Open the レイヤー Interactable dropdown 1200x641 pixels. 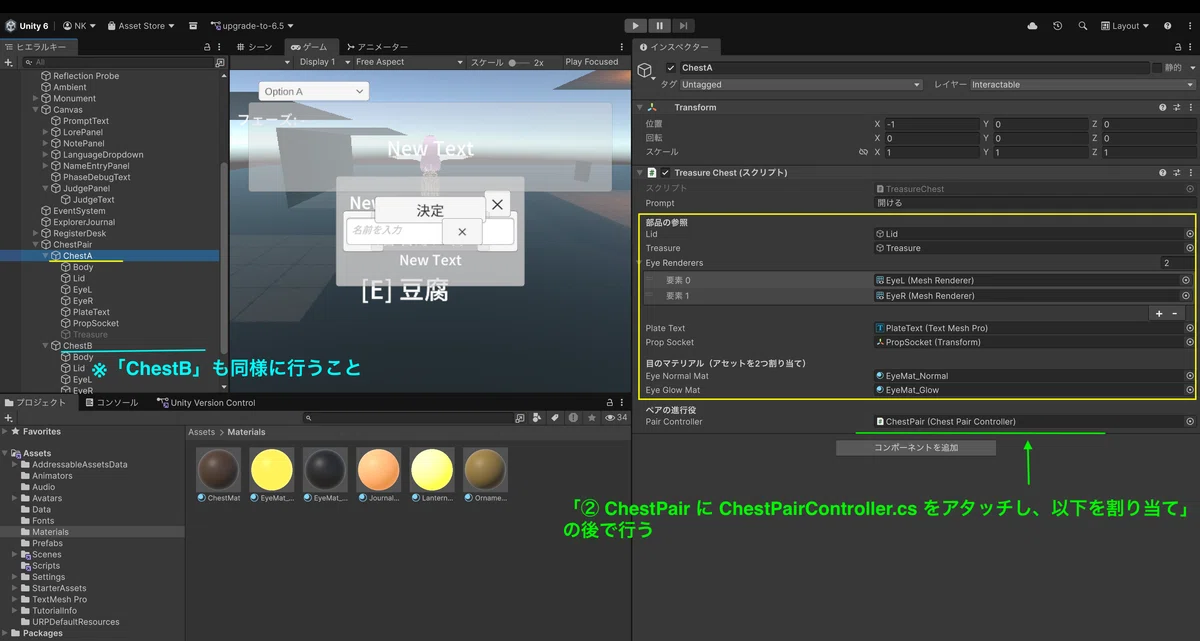pos(1083,85)
